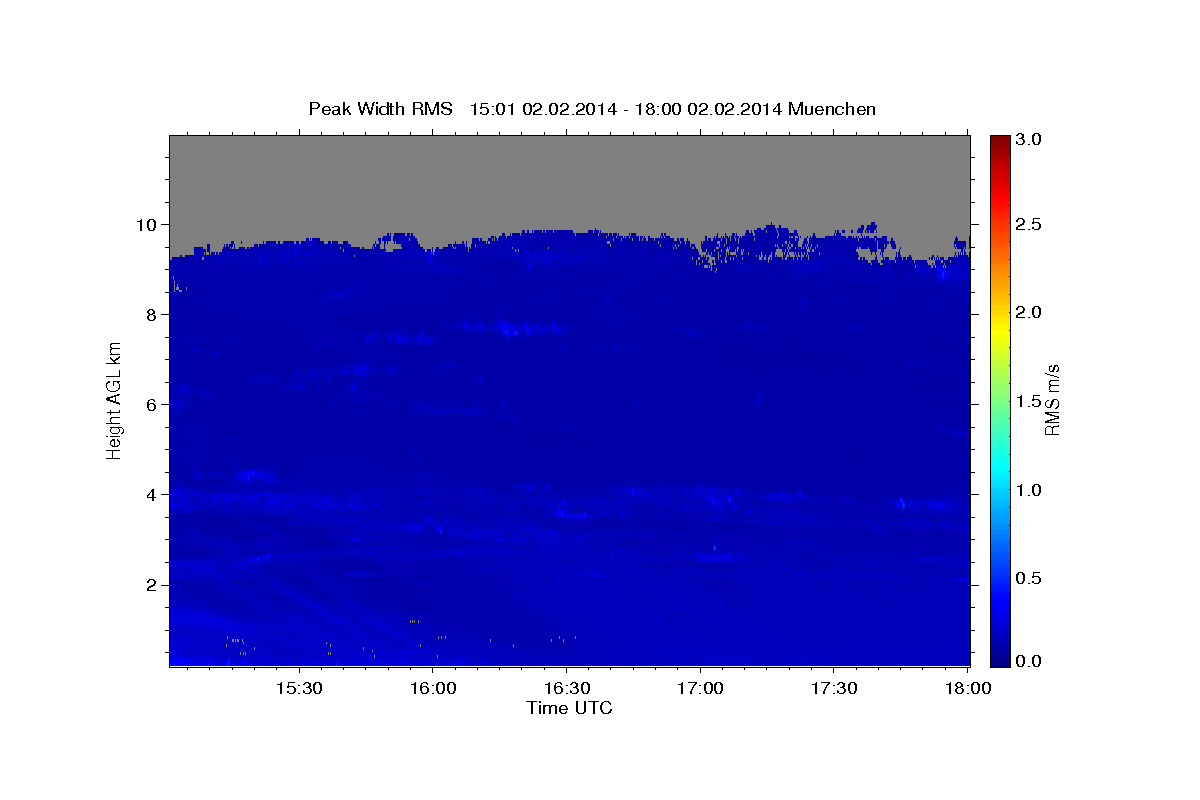Screen dimensions: 1200x800
Task: Click the colorbar value 0.0
Action: [1030, 661]
